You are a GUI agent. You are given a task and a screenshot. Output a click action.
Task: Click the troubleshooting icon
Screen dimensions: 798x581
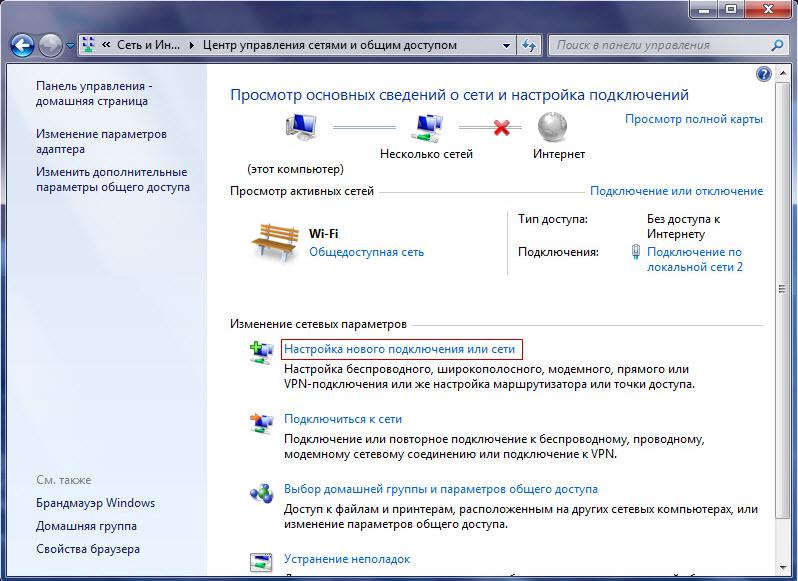click(262, 562)
